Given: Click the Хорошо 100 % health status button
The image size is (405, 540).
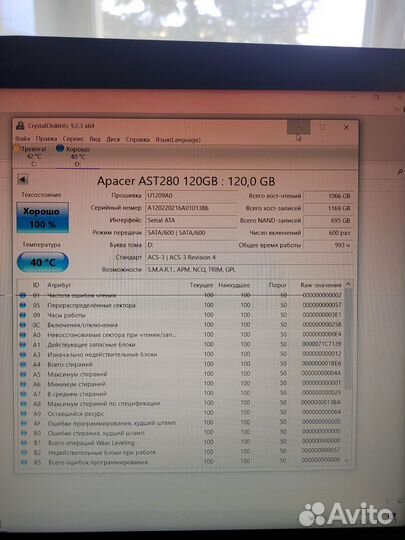Looking at the screenshot, I should coord(42,218).
